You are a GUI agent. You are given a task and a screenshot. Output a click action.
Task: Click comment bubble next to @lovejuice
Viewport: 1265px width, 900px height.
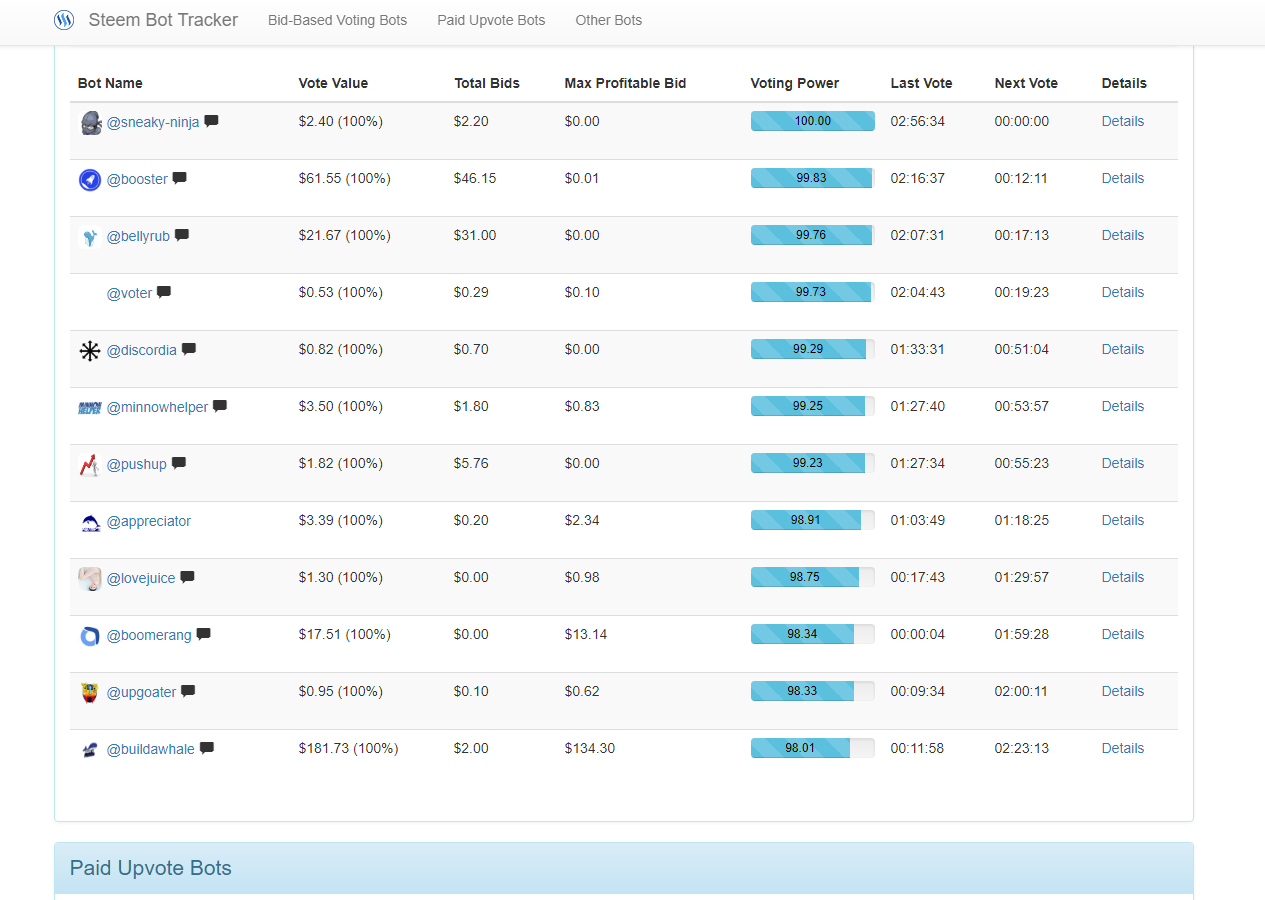(x=187, y=577)
